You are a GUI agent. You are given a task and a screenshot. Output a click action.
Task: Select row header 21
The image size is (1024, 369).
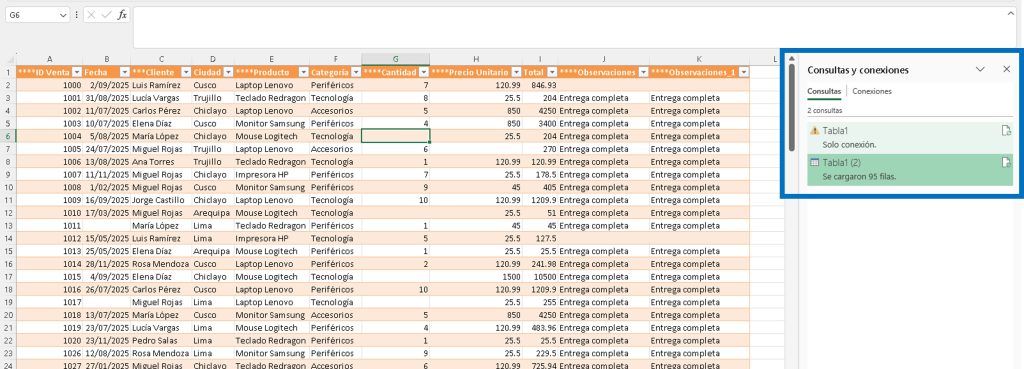tap(8, 327)
